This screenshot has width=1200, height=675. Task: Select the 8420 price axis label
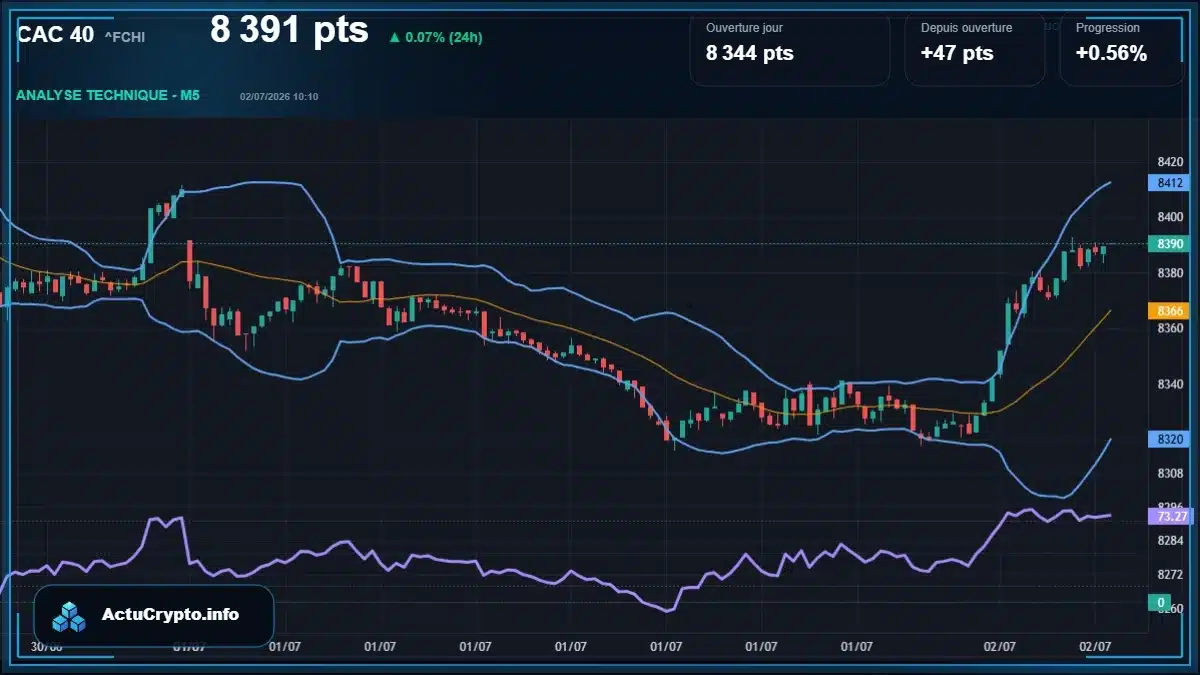click(1170, 162)
